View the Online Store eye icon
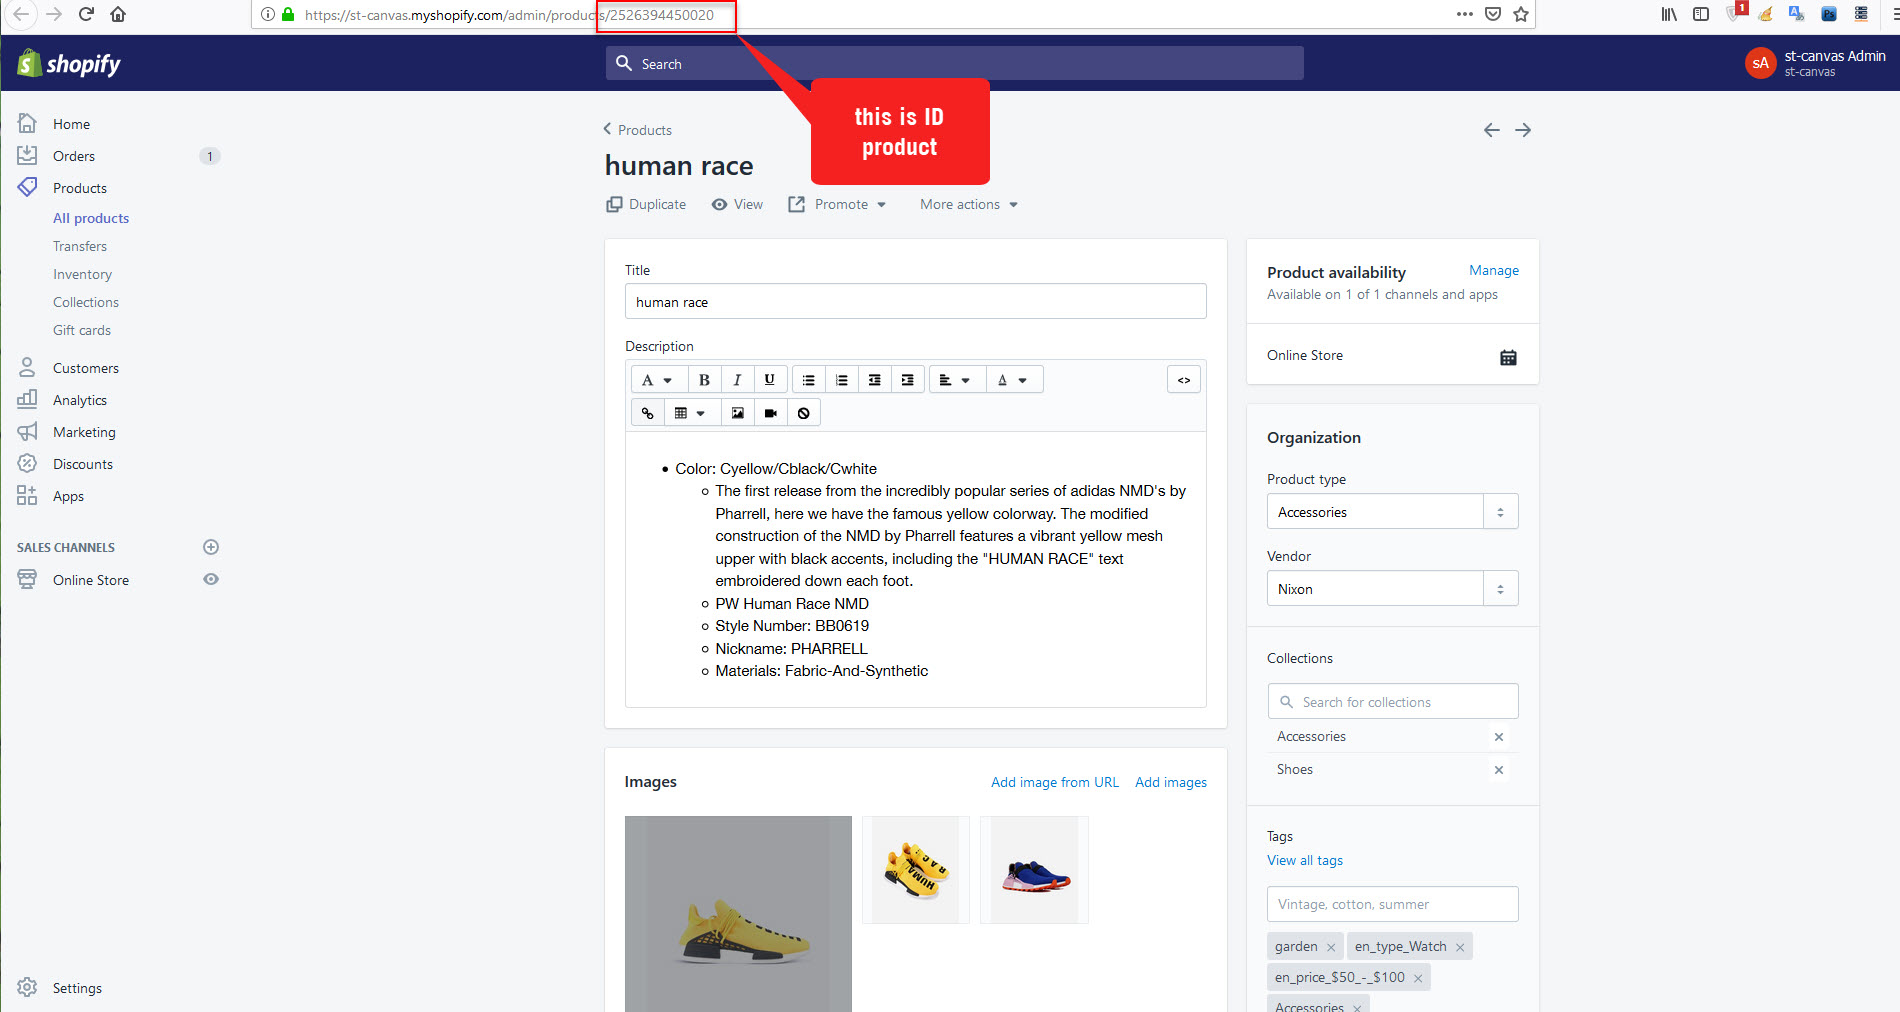Image resolution: width=1900 pixels, height=1012 pixels. click(211, 579)
